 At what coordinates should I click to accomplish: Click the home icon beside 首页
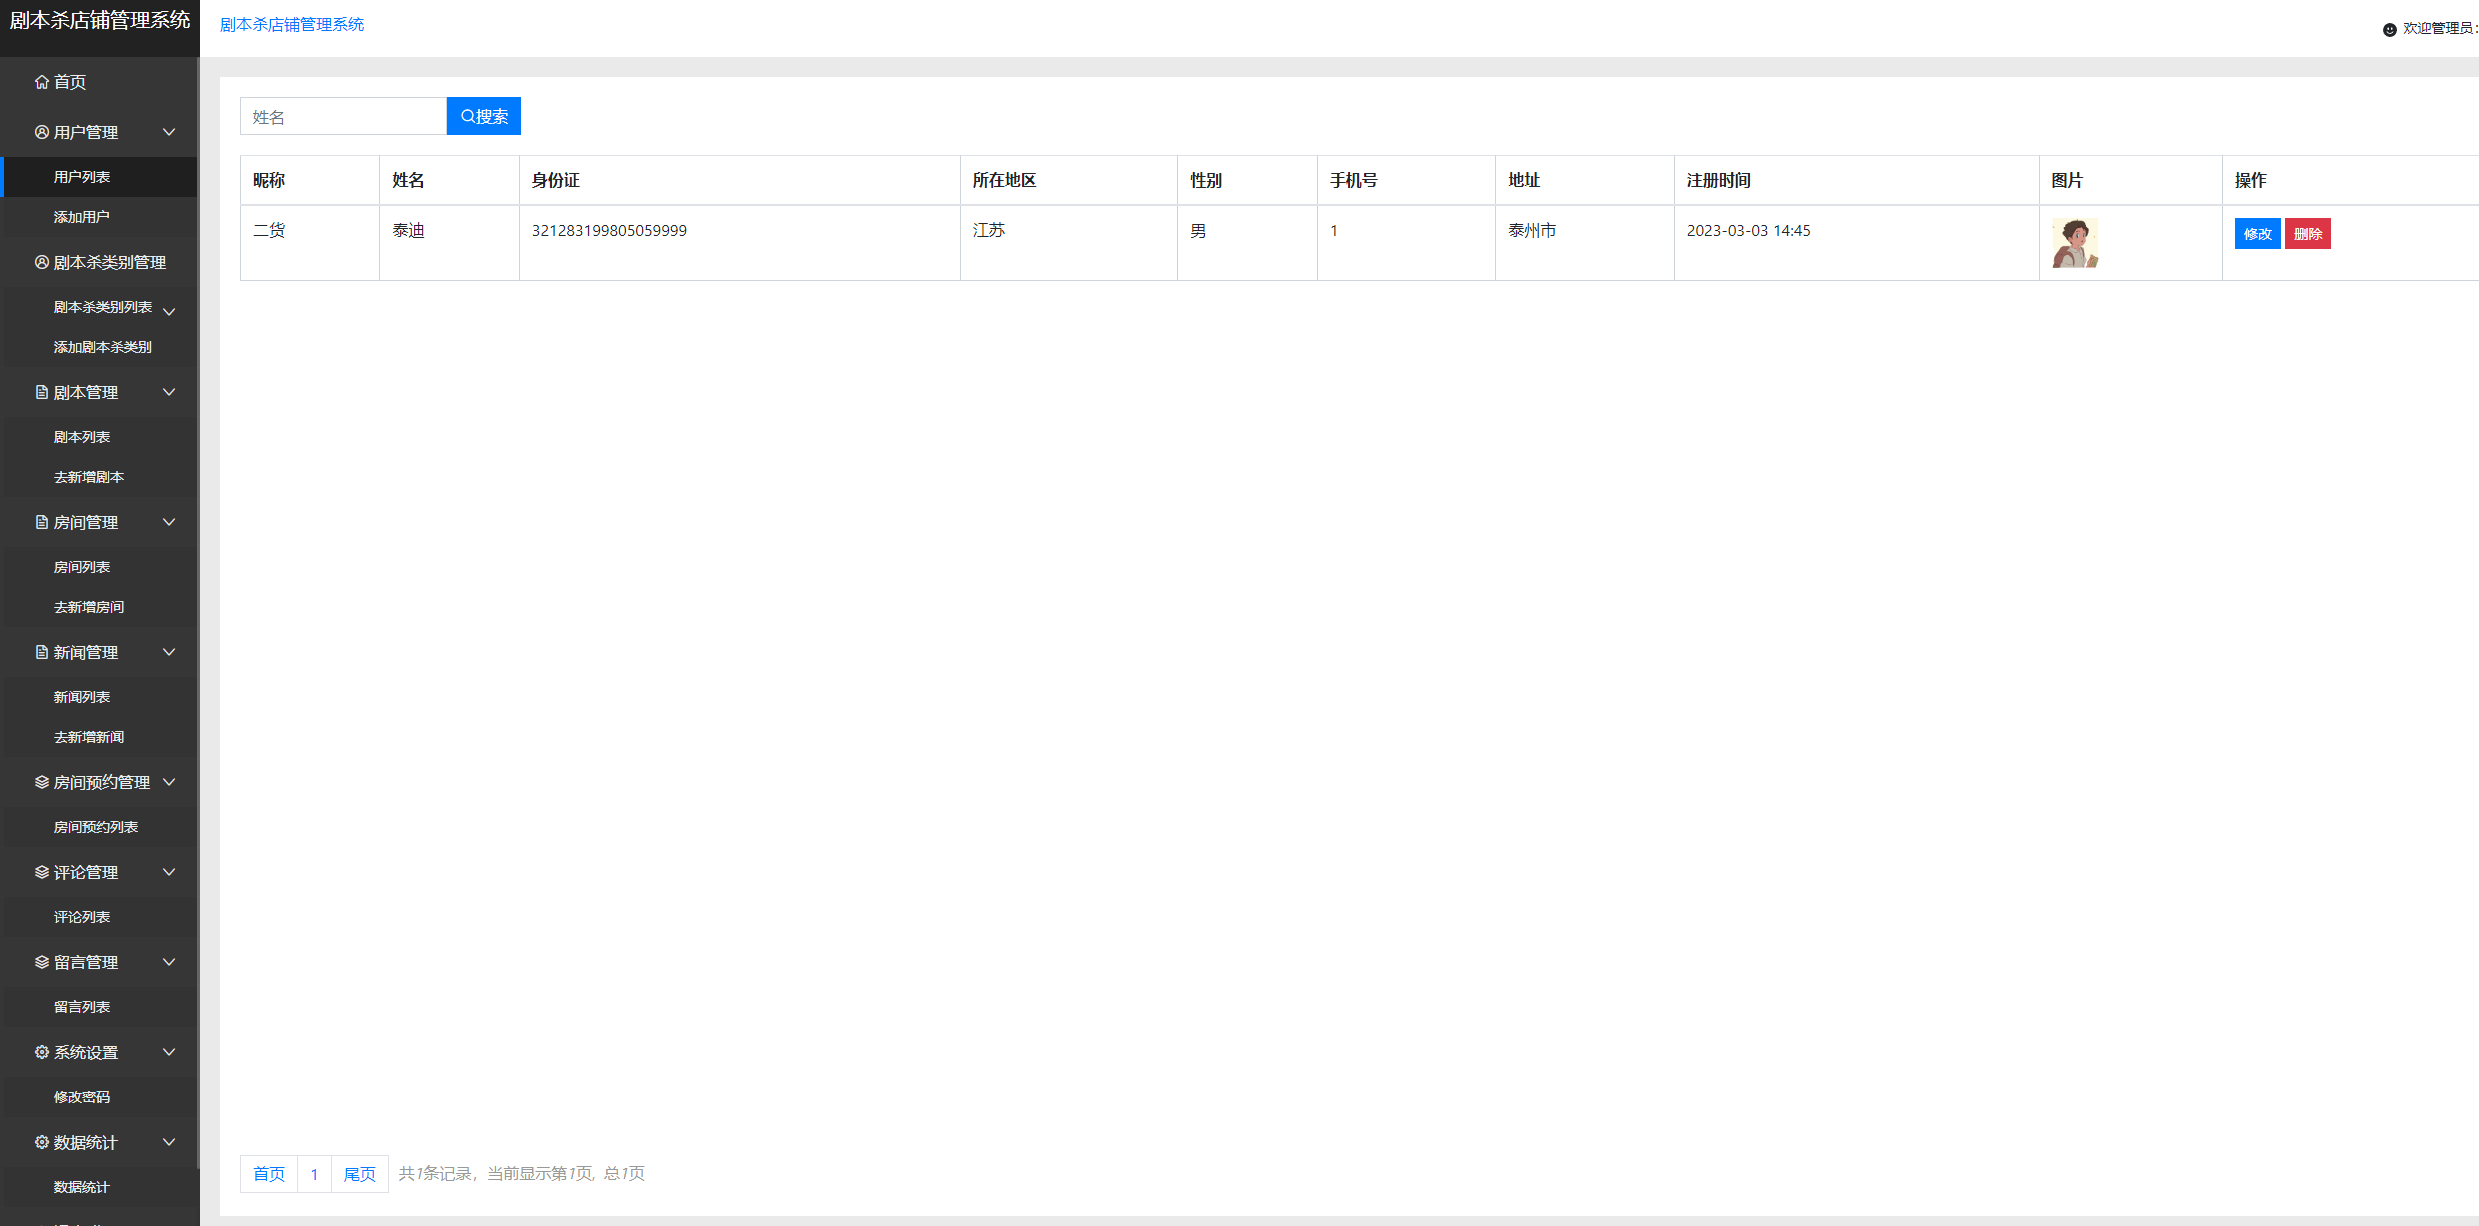click(x=41, y=82)
